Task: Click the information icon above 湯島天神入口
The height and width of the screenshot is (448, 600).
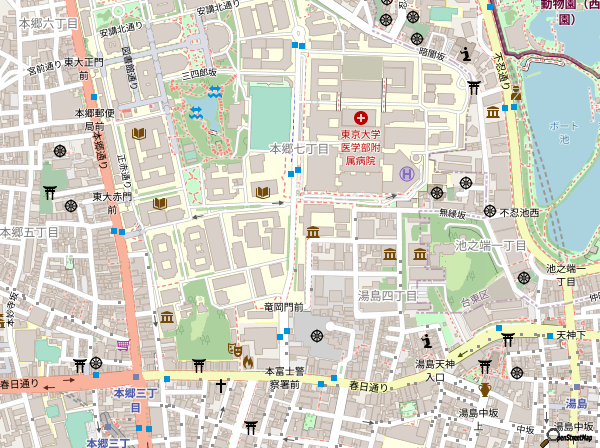Action: pyautogui.click(x=426, y=342)
